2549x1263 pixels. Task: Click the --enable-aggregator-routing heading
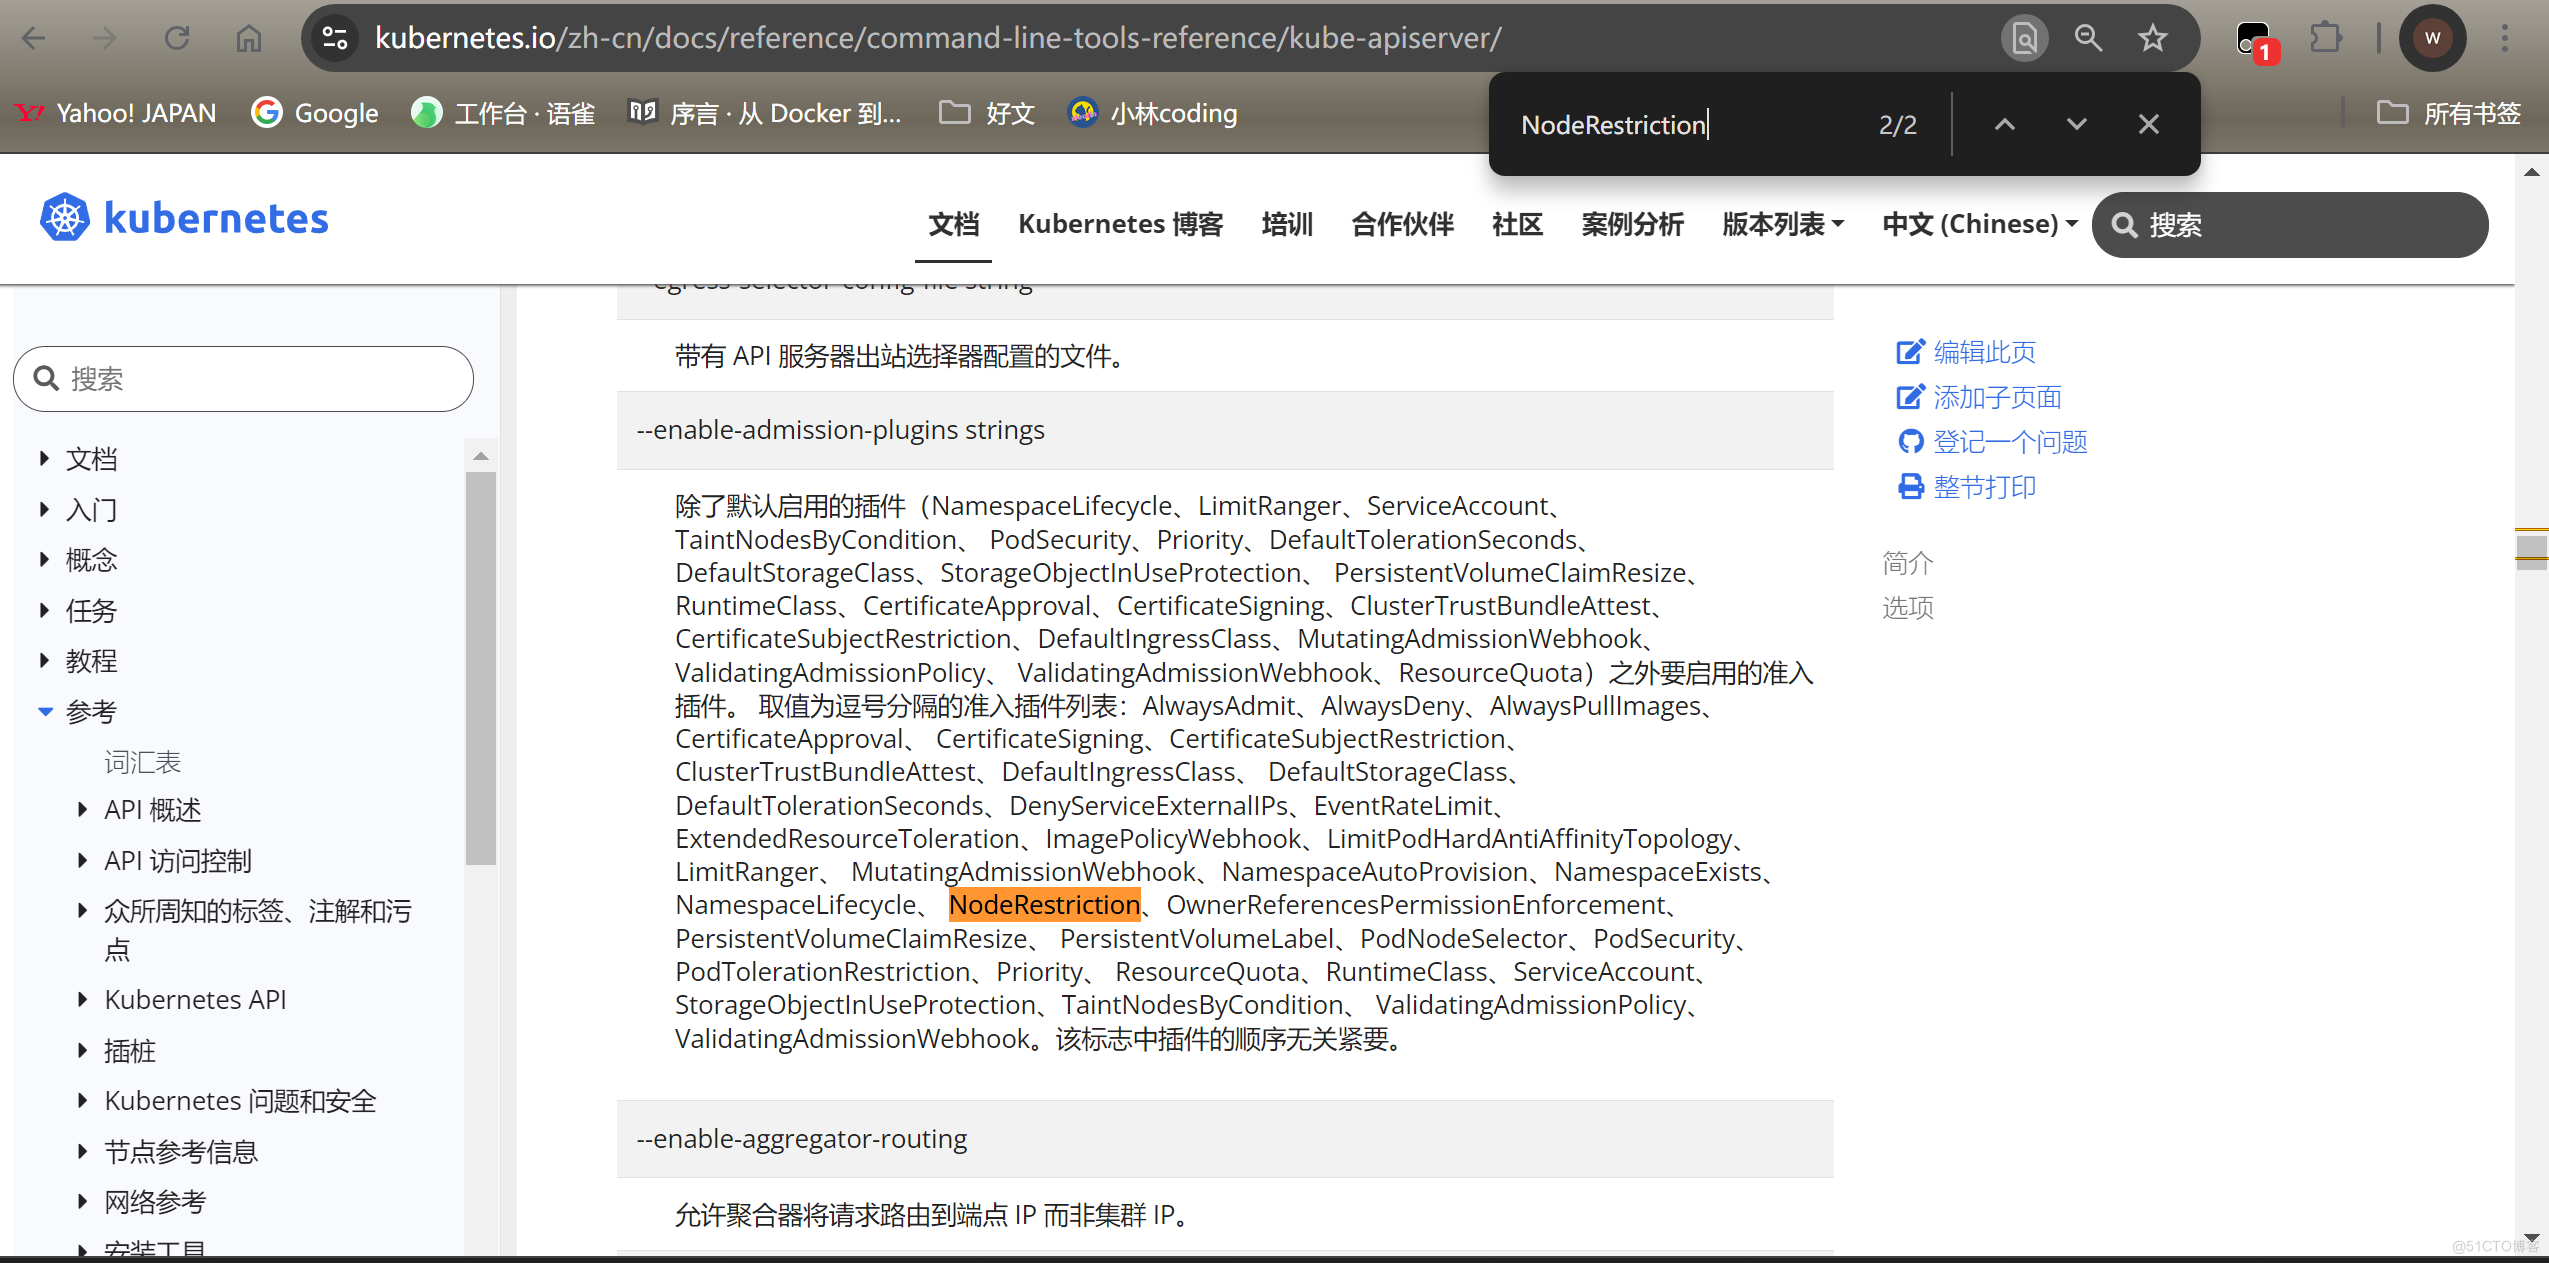(x=802, y=1139)
